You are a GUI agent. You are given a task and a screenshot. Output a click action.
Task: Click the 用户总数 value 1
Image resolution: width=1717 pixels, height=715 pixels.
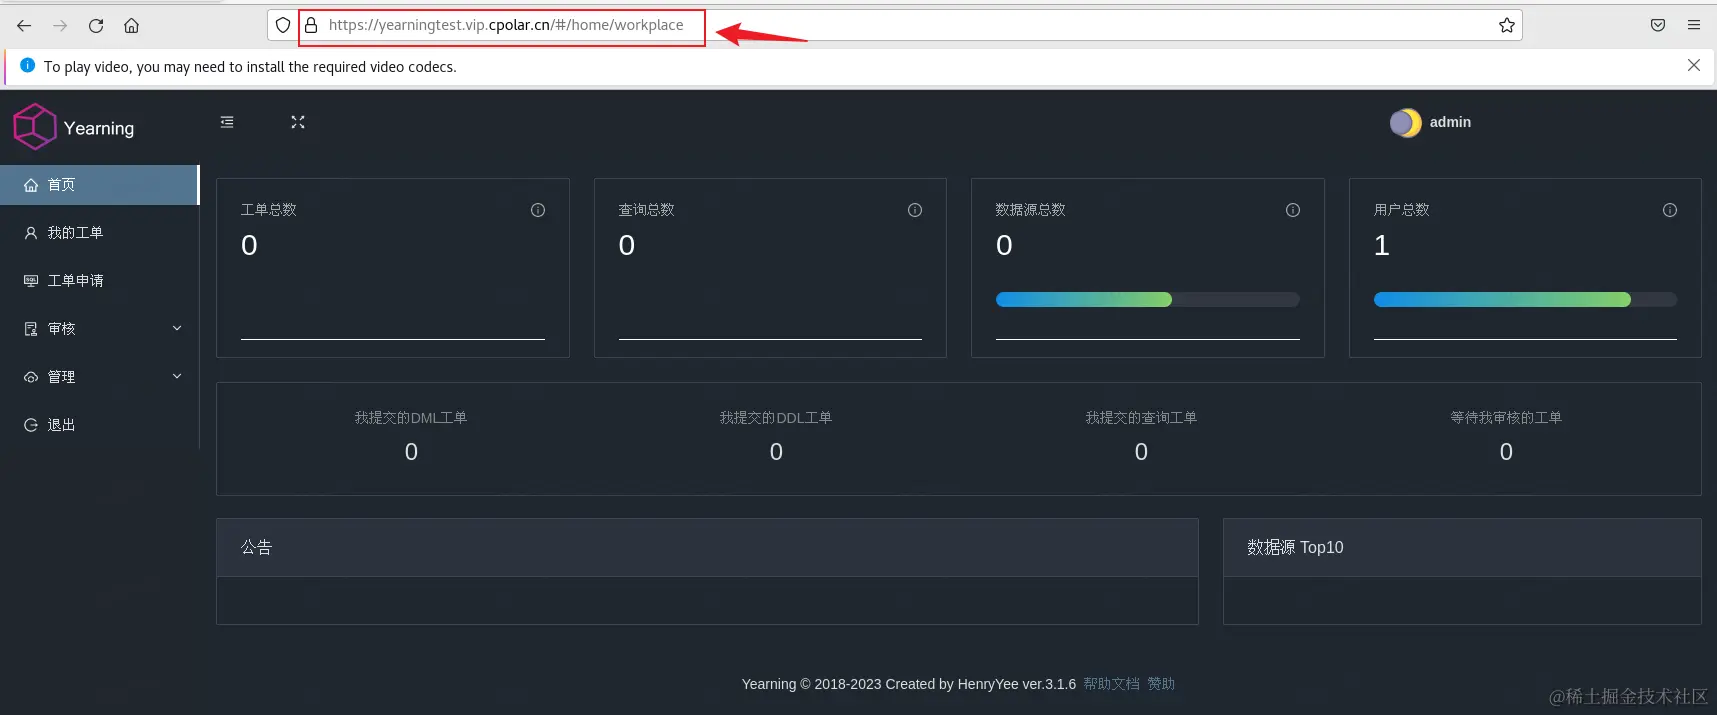point(1382,245)
